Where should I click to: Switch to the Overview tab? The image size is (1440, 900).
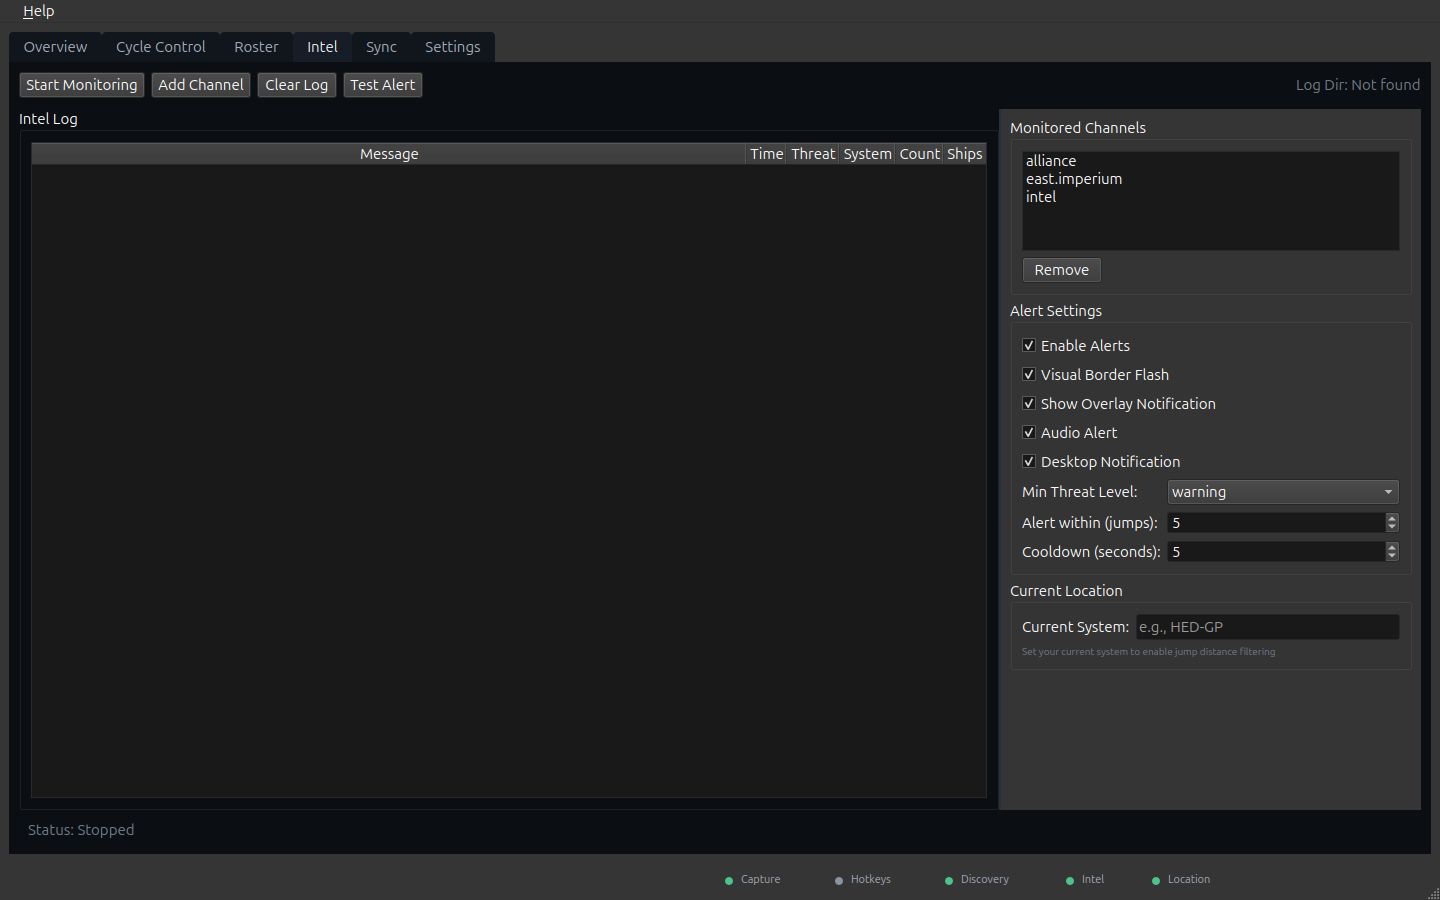55,47
